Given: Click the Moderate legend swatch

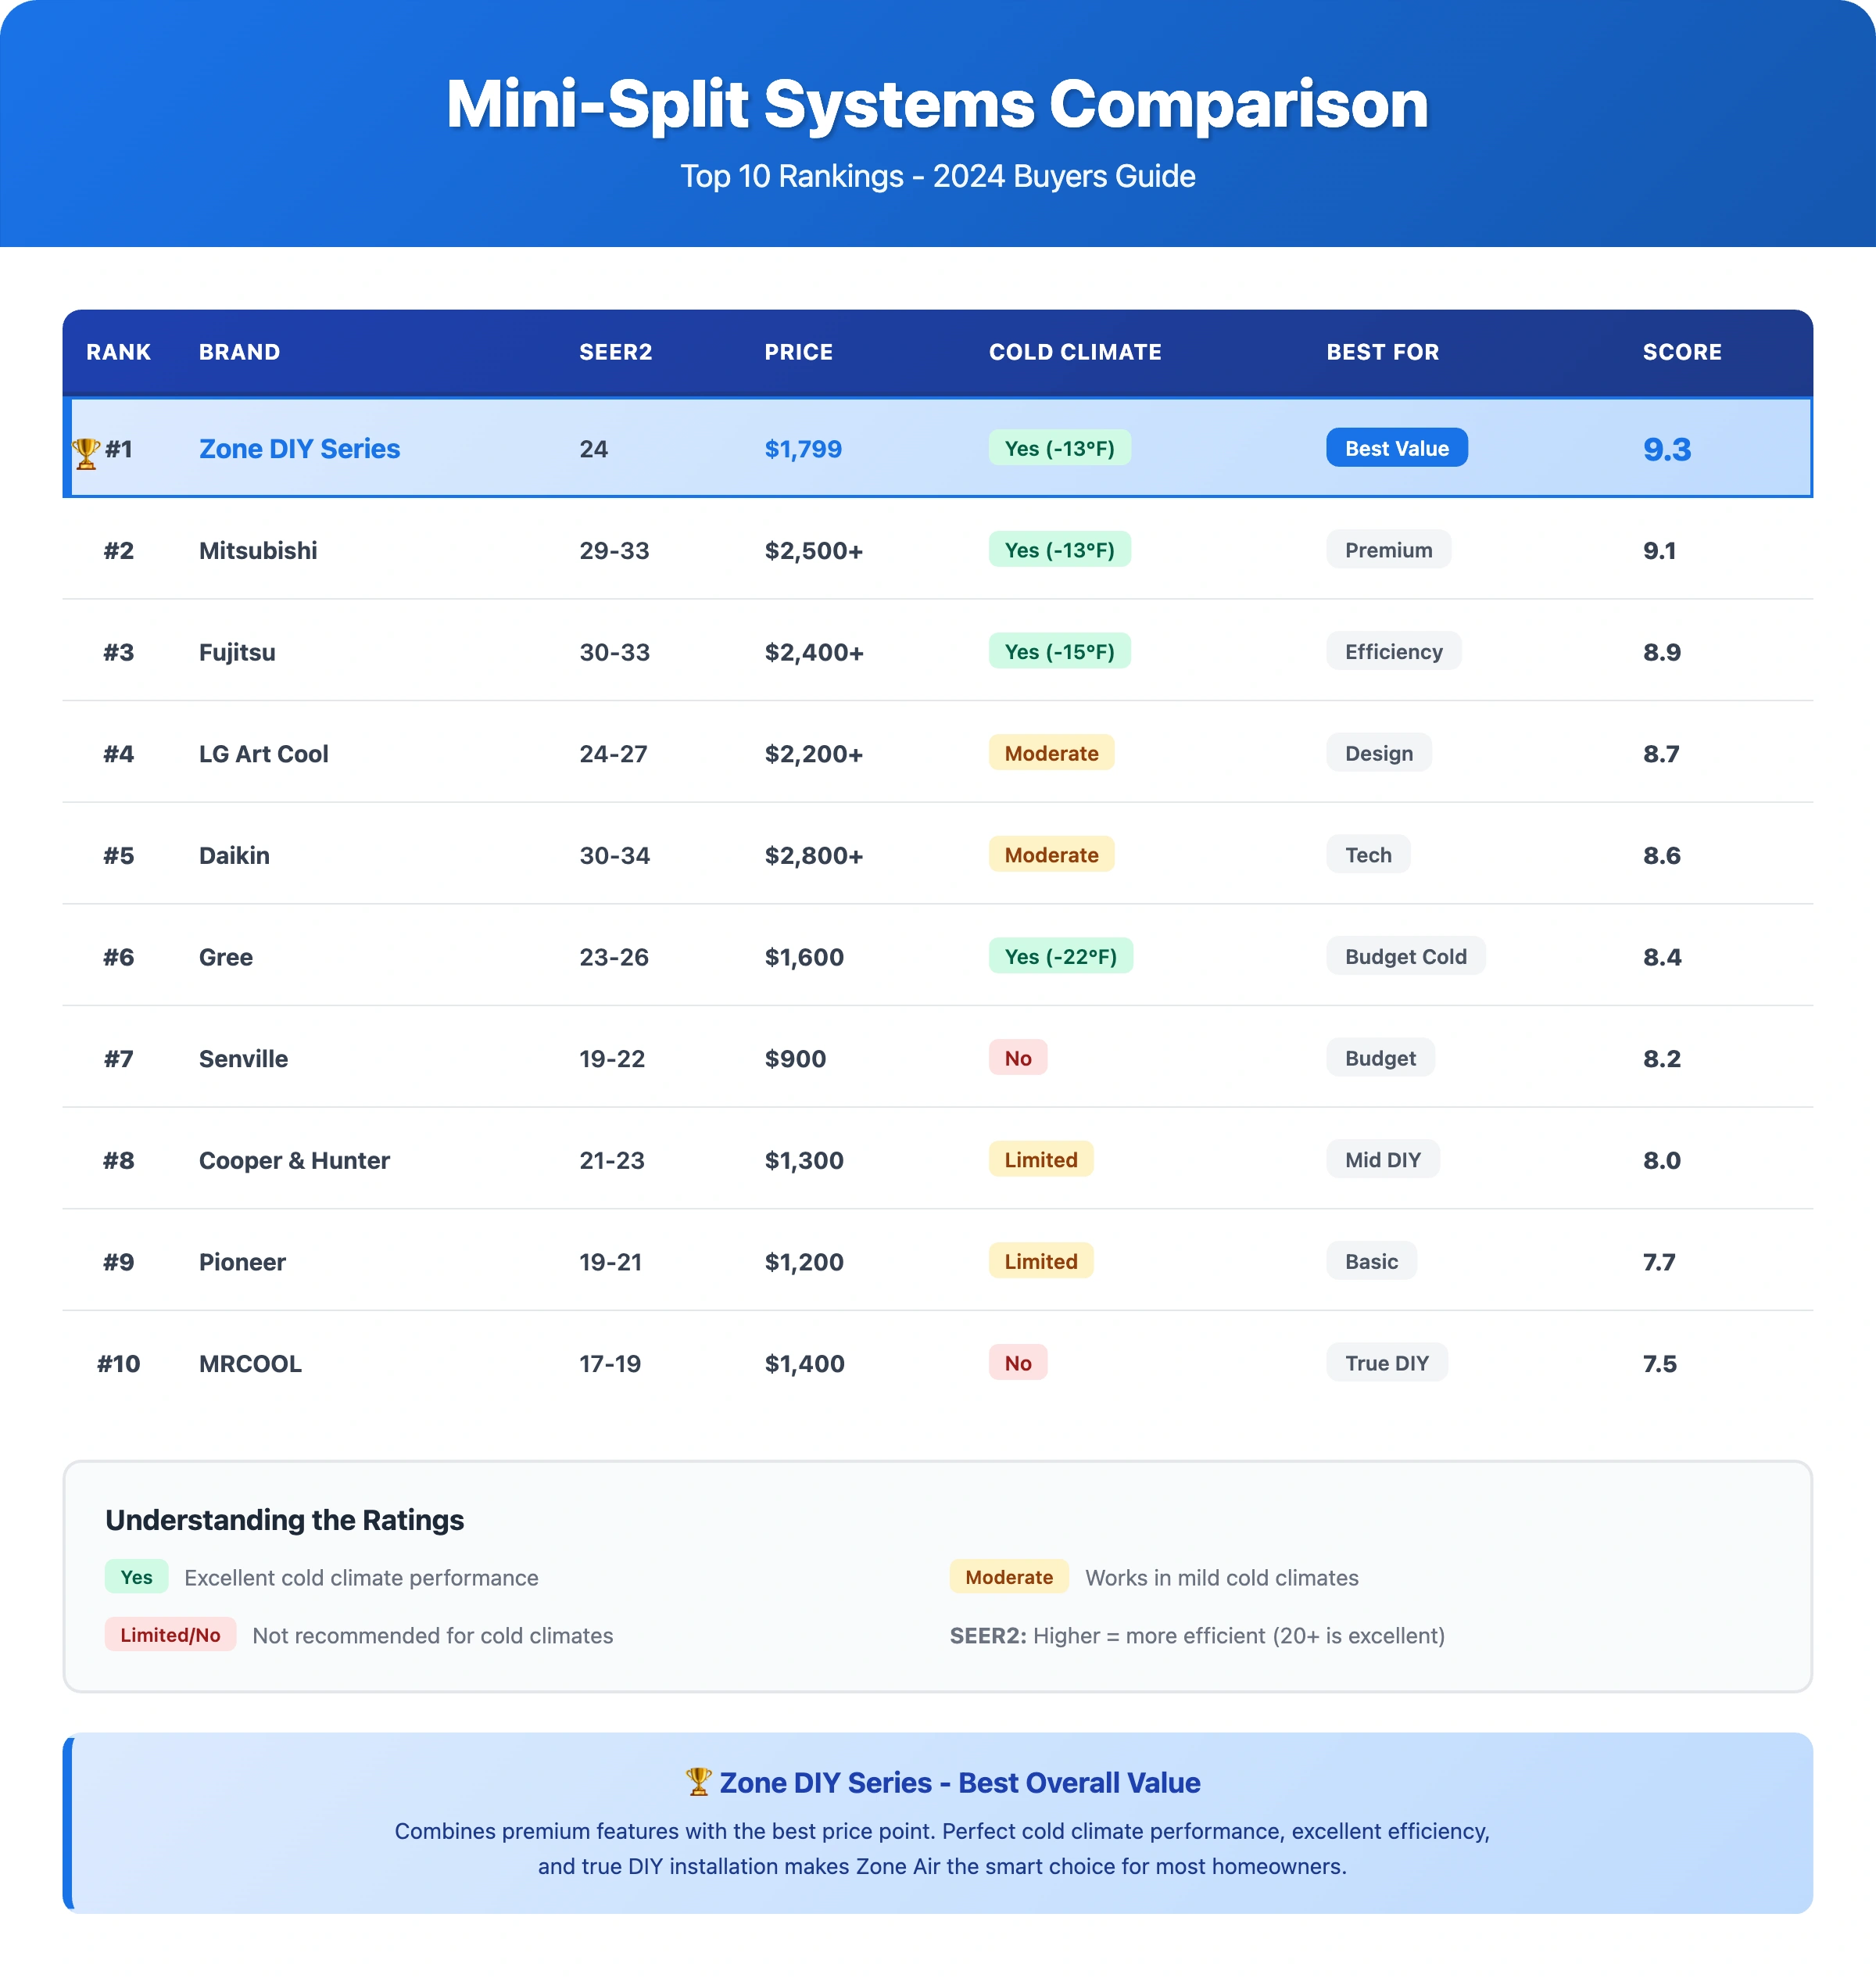Looking at the screenshot, I should (x=1008, y=1577).
